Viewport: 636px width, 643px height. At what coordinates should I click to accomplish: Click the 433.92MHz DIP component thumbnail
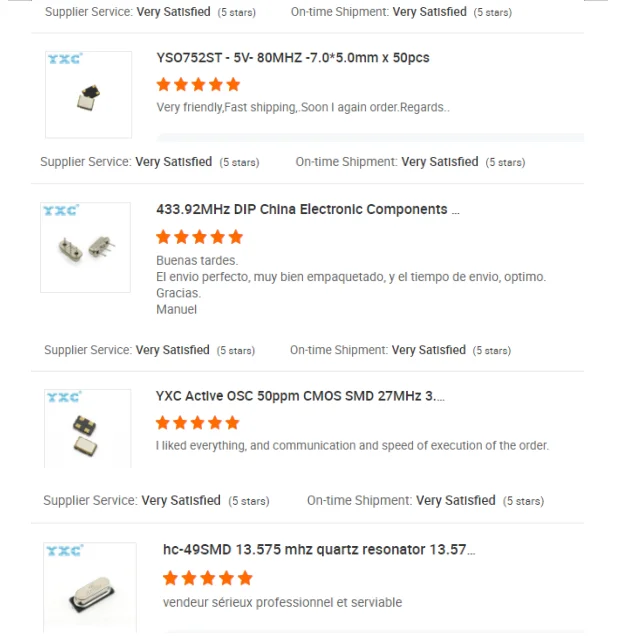(x=85, y=247)
